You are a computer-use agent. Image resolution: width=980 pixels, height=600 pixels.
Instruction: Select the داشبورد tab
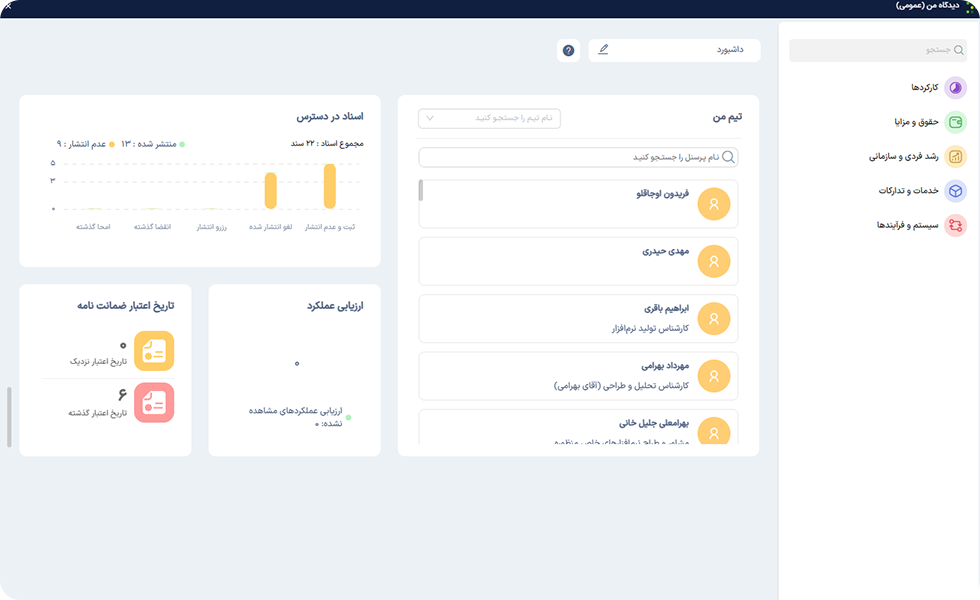coord(730,49)
